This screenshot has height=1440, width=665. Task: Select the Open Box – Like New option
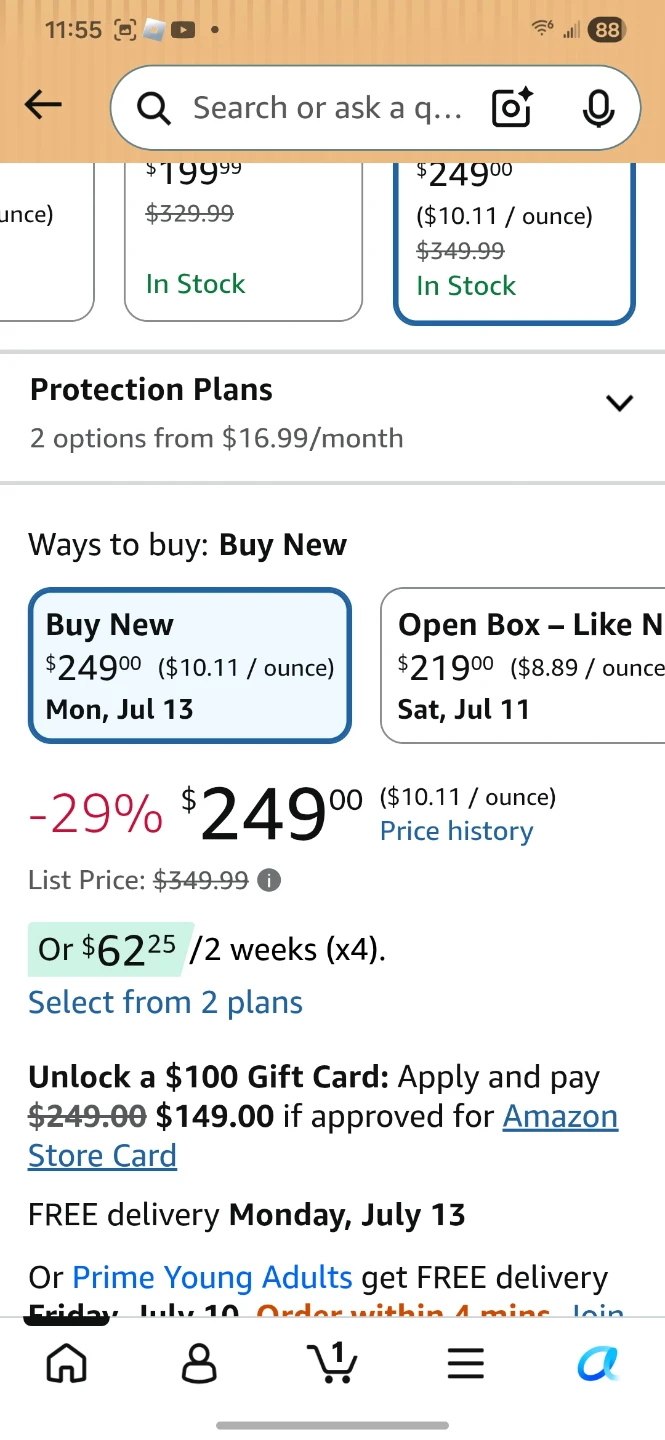pos(523,666)
